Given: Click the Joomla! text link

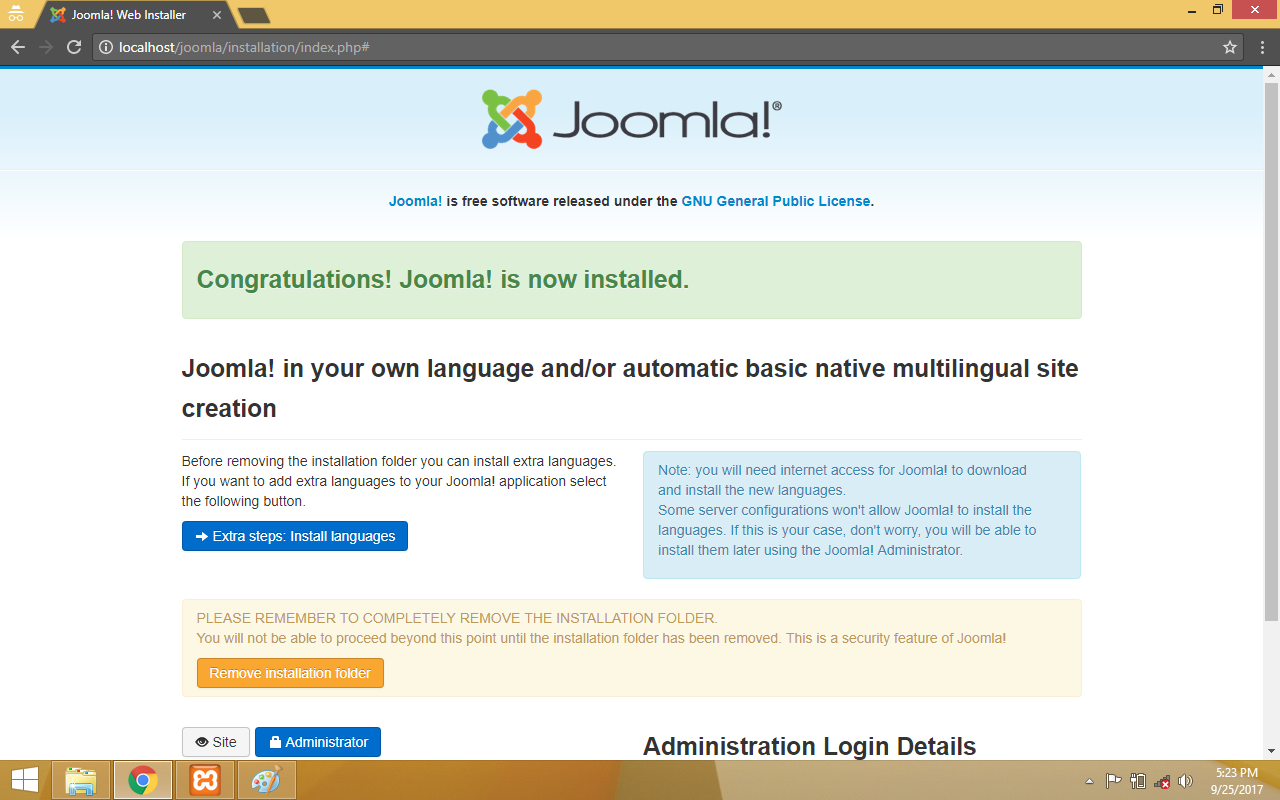Looking at the screenshot, I should click(x=415, y=201).
